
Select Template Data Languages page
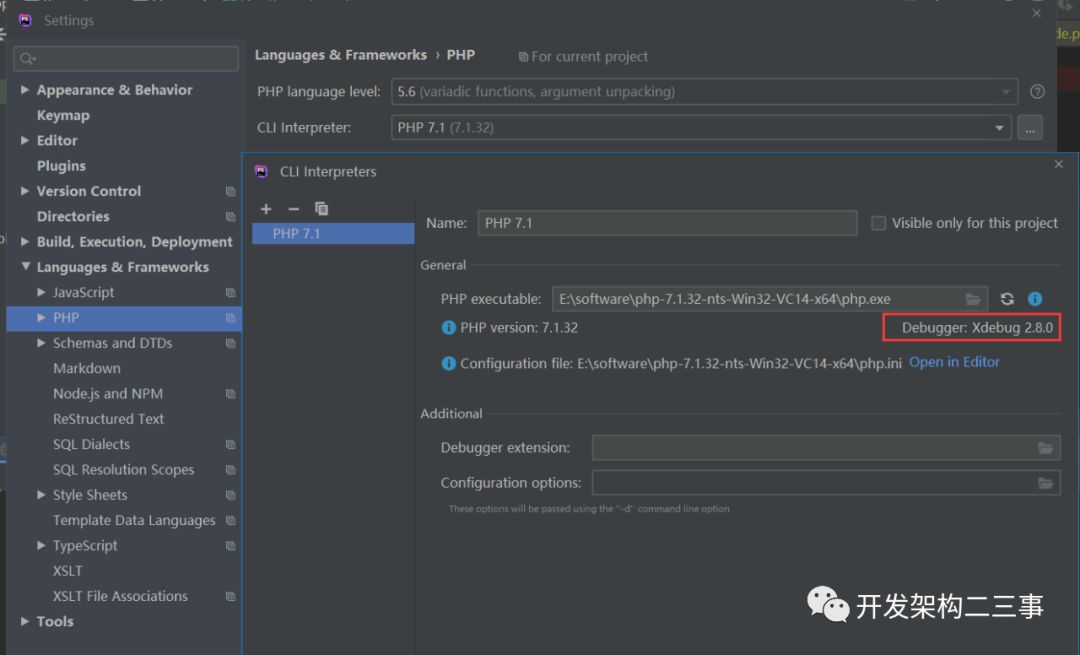click(134, 521)
